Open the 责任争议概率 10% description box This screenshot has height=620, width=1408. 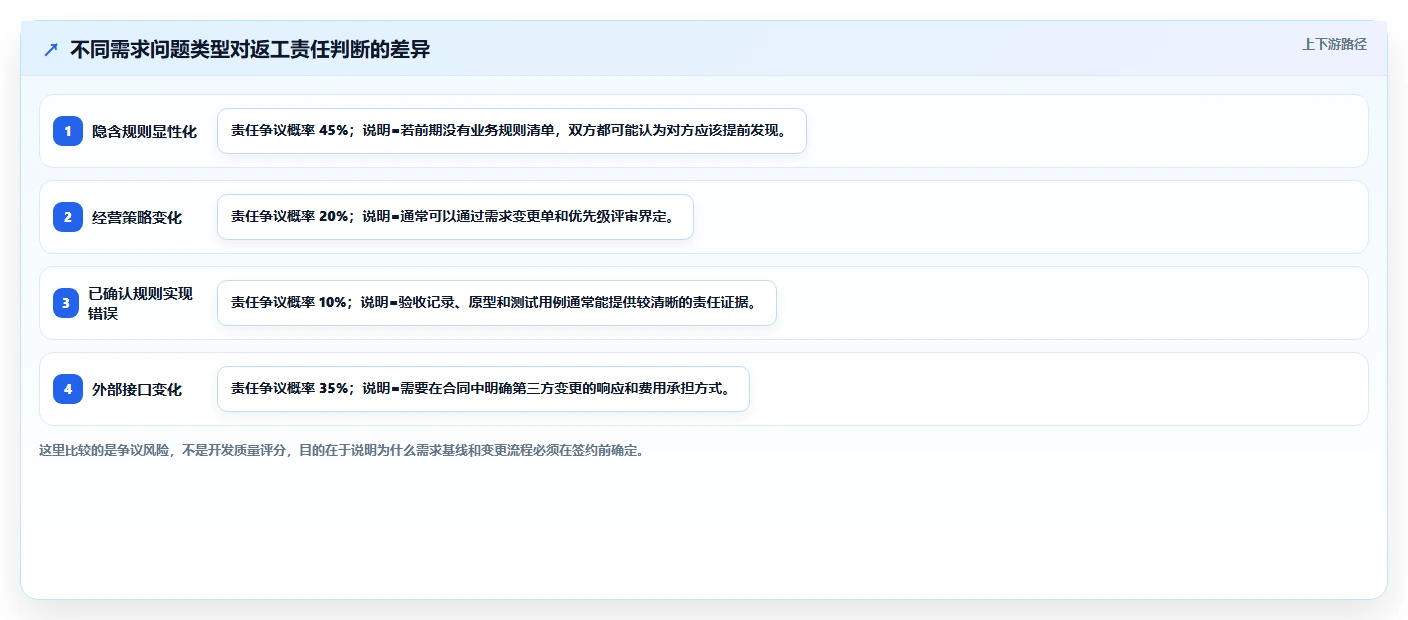(x=497, y=303)
